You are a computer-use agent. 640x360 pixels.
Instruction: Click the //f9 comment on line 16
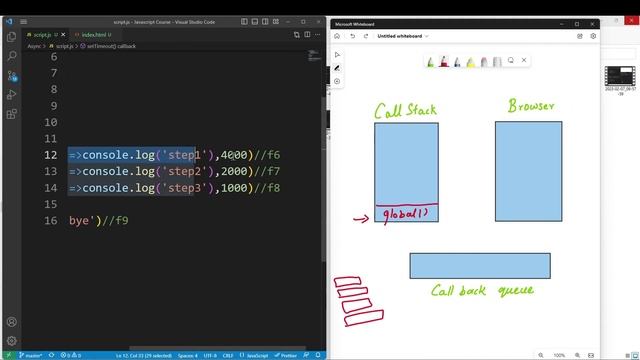point(115,221)
